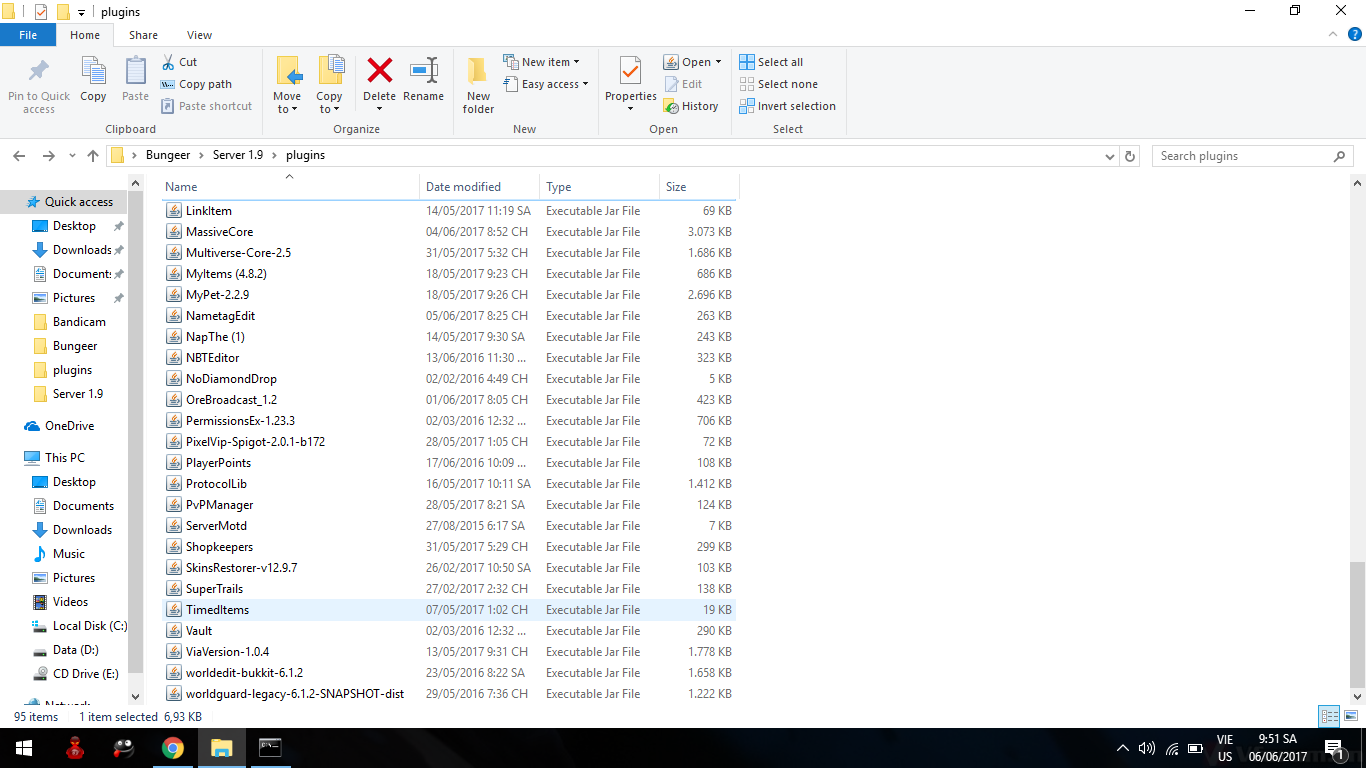1366x768 pixels.
Task: Switch to details view layout icon
Action: coord(1329,716)
